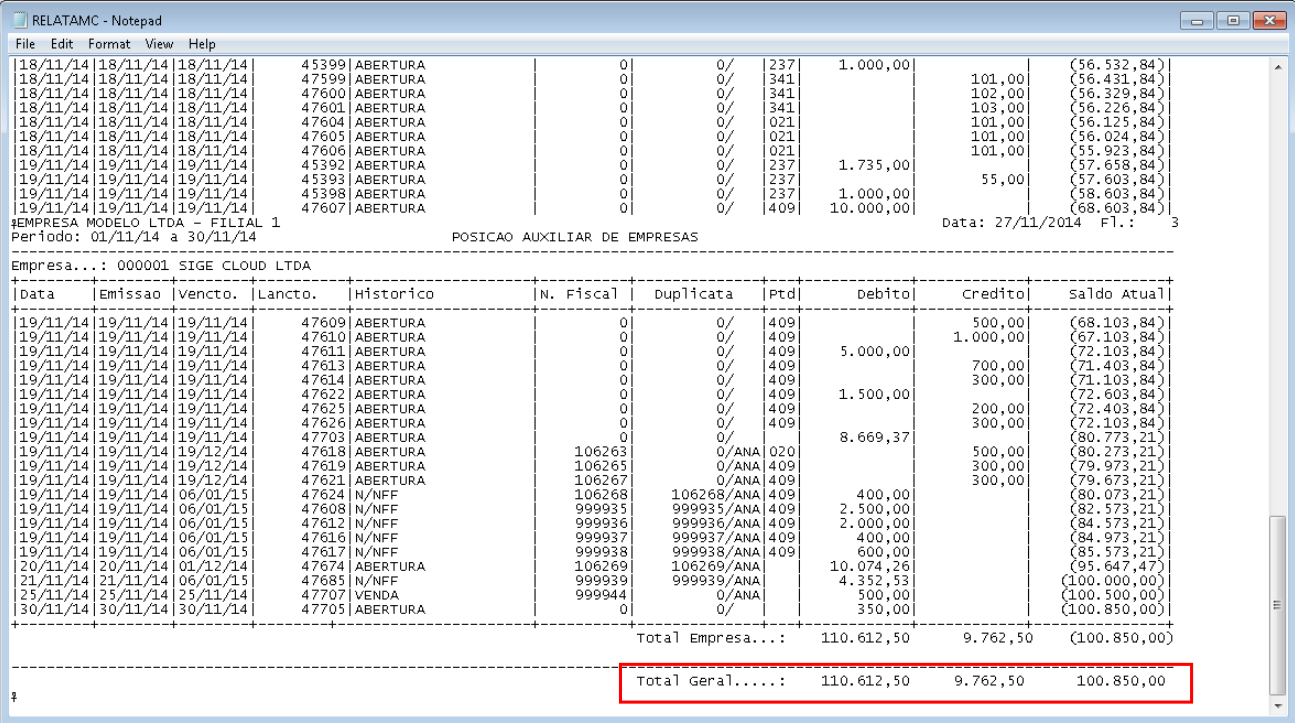1295x726 pixels.
Task: Click the title 'POSICAO AUXILIAR DE EMPRESAS'
Action: pyautogui.click(x=575, y=237)
